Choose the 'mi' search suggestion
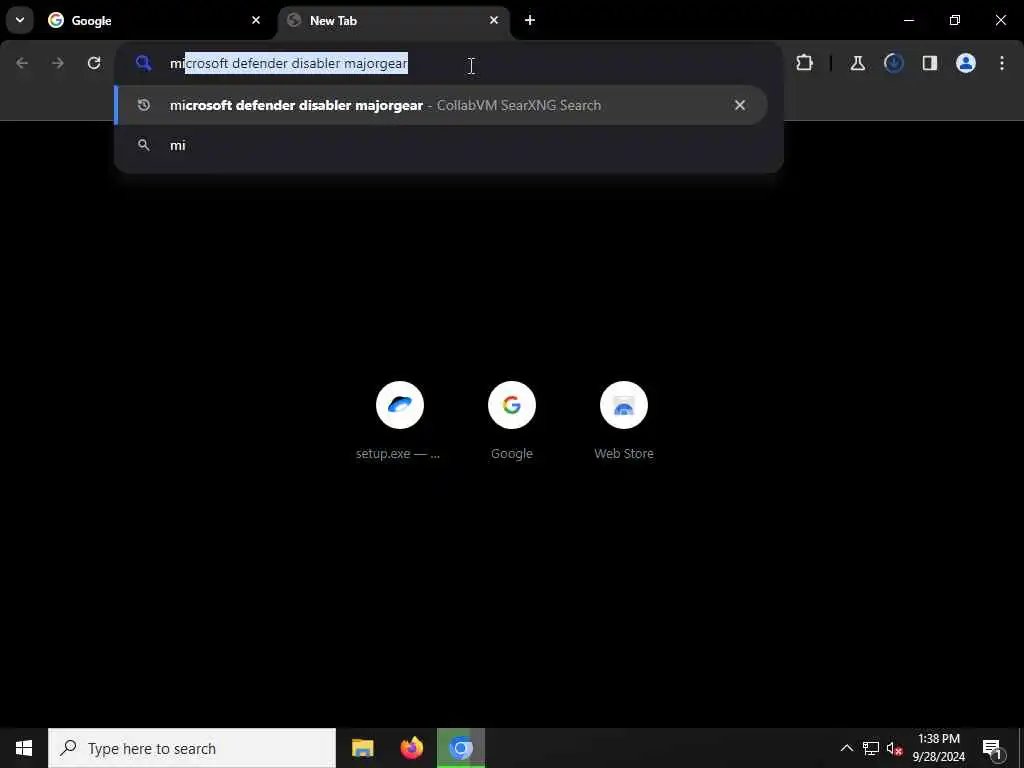This screenshot has height=768, width=1024. pyautogui.click(x=441, y=146)
